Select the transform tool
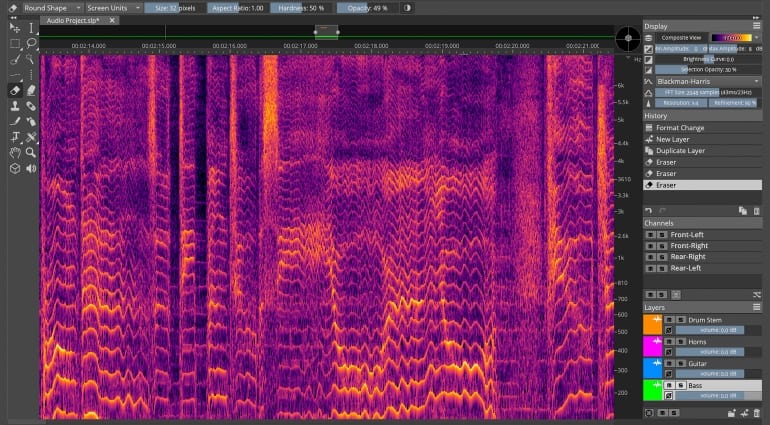The width and height of the screenshot is (770, 425). click(15, 137)
